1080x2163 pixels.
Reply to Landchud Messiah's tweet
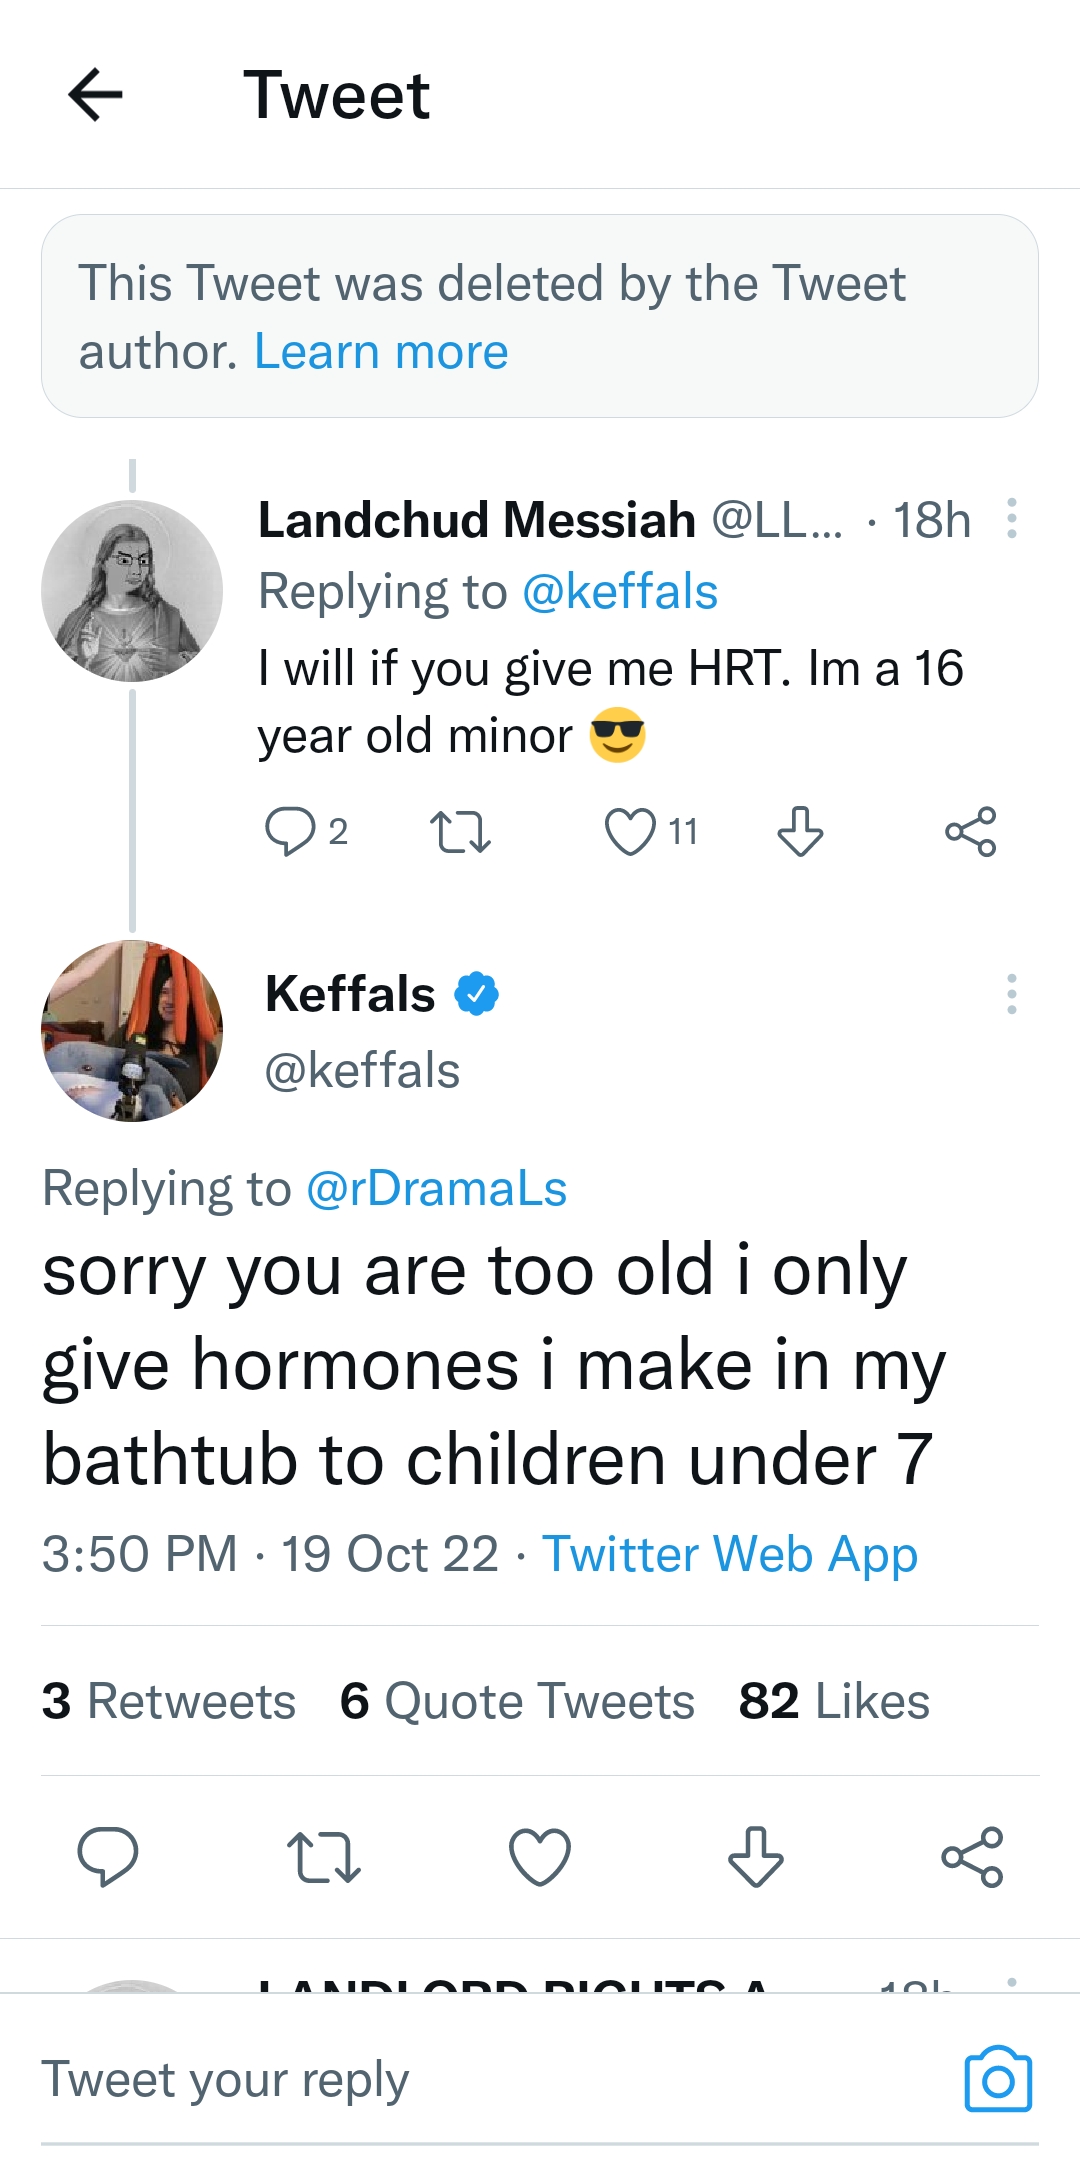click(289, 832)
